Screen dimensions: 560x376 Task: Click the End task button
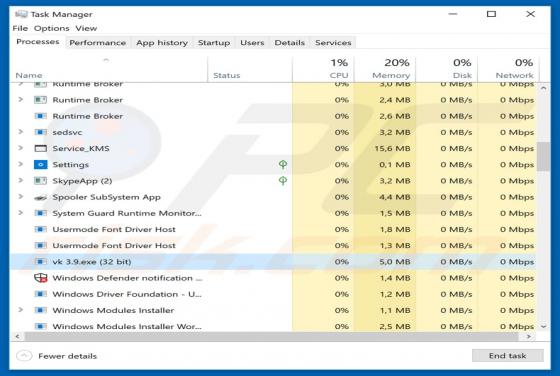(508, 356)
